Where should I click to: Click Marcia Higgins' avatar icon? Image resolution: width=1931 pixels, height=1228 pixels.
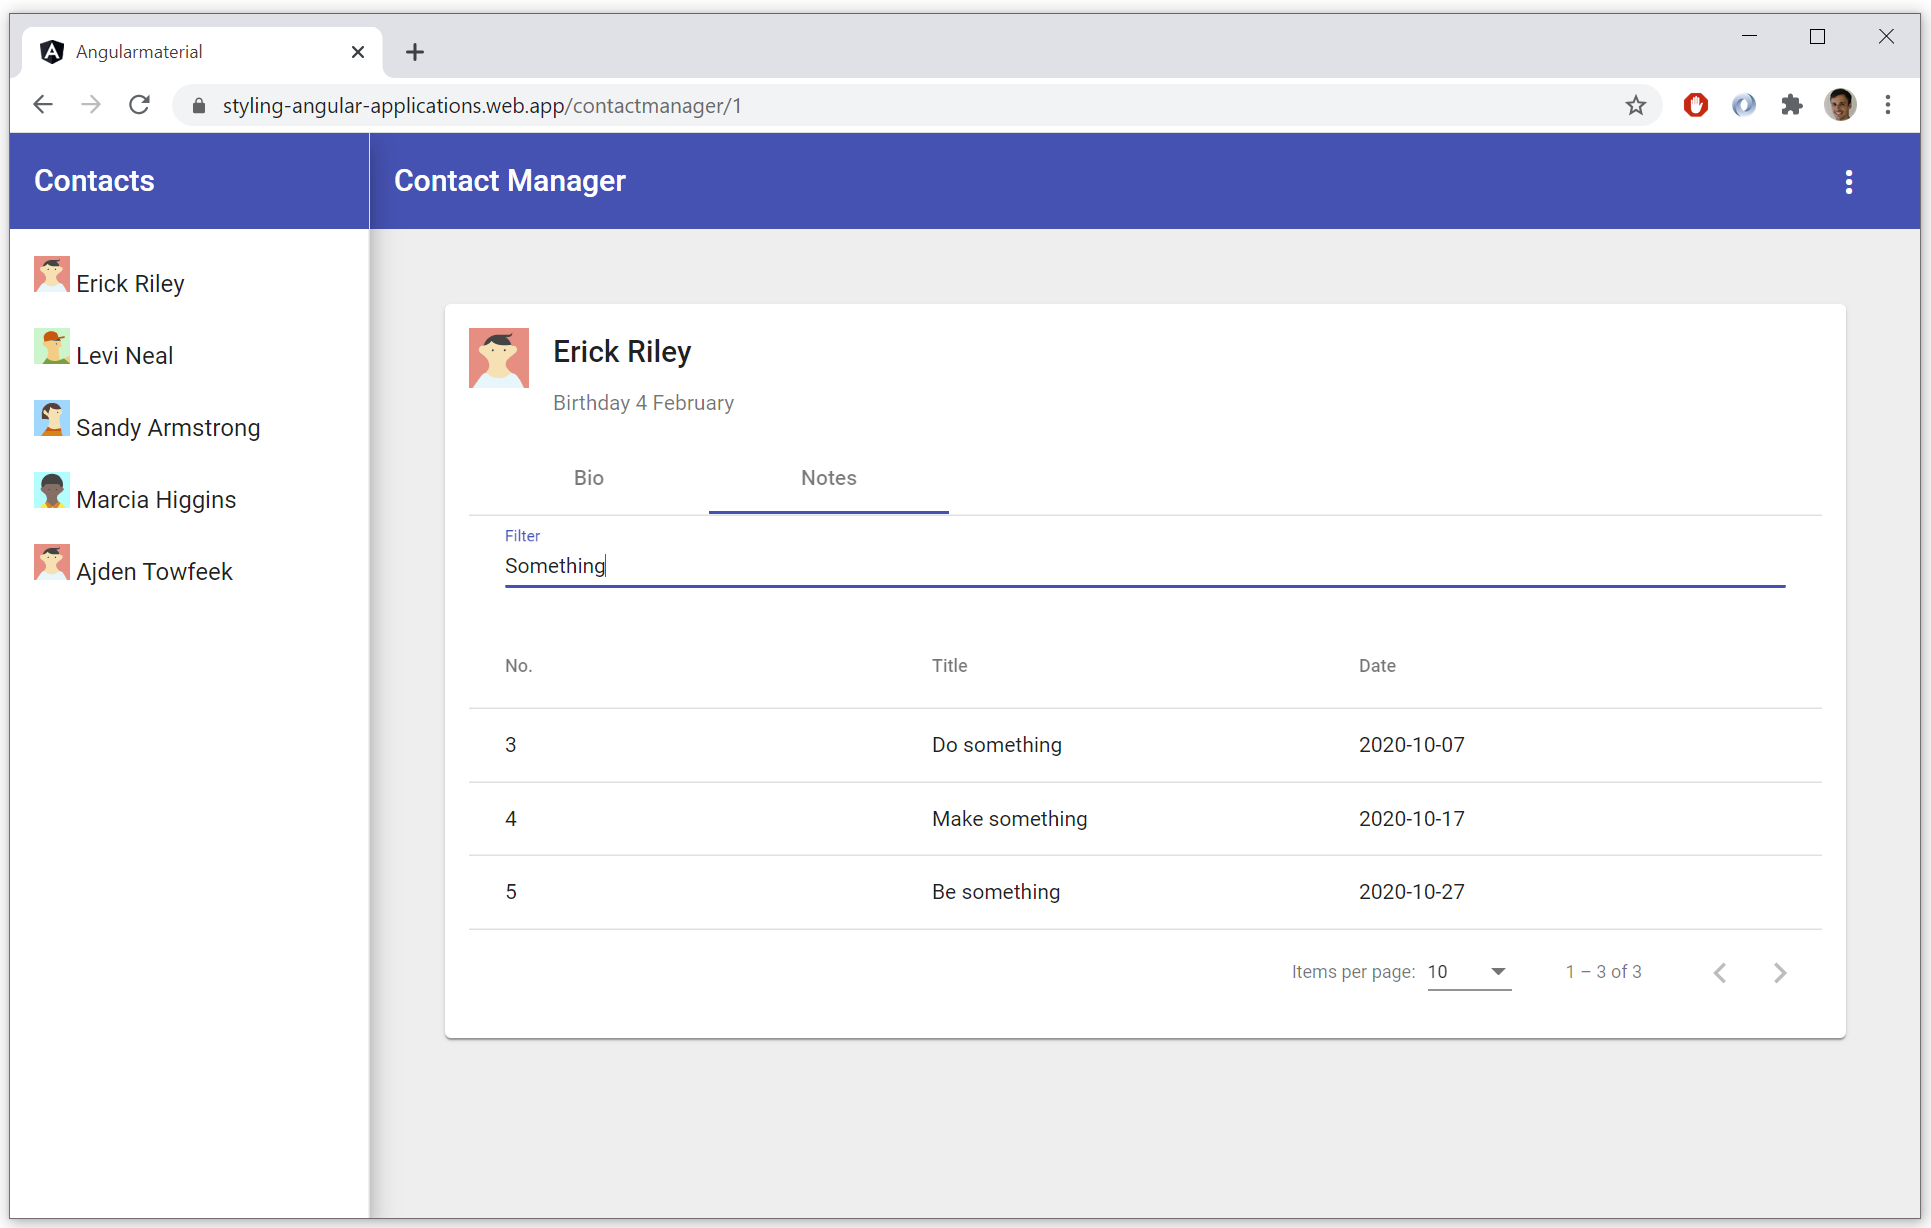51,491
